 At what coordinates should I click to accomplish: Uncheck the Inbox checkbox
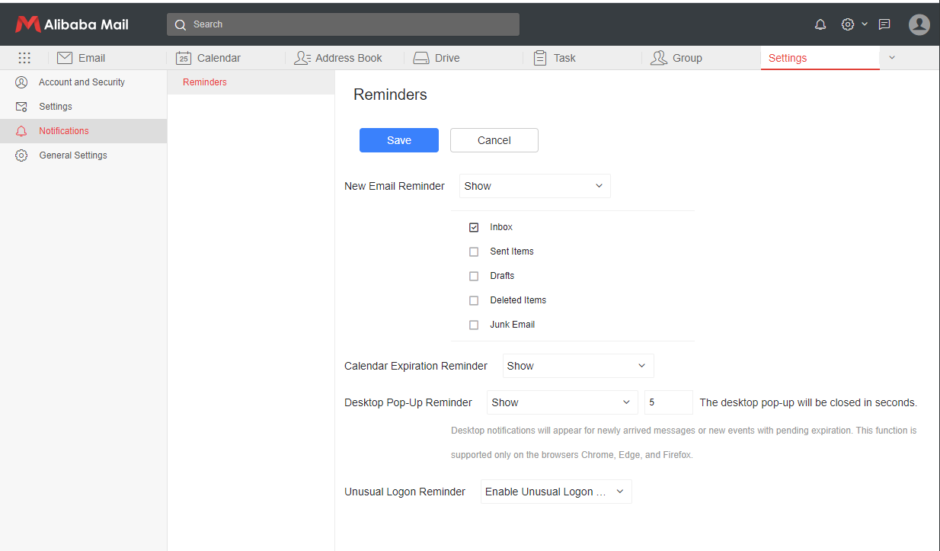click(474, 227)
